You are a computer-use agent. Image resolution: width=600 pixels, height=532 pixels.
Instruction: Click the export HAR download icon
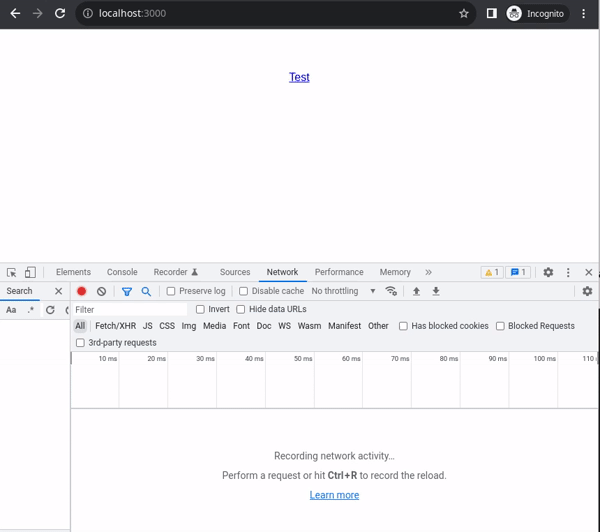436,291
